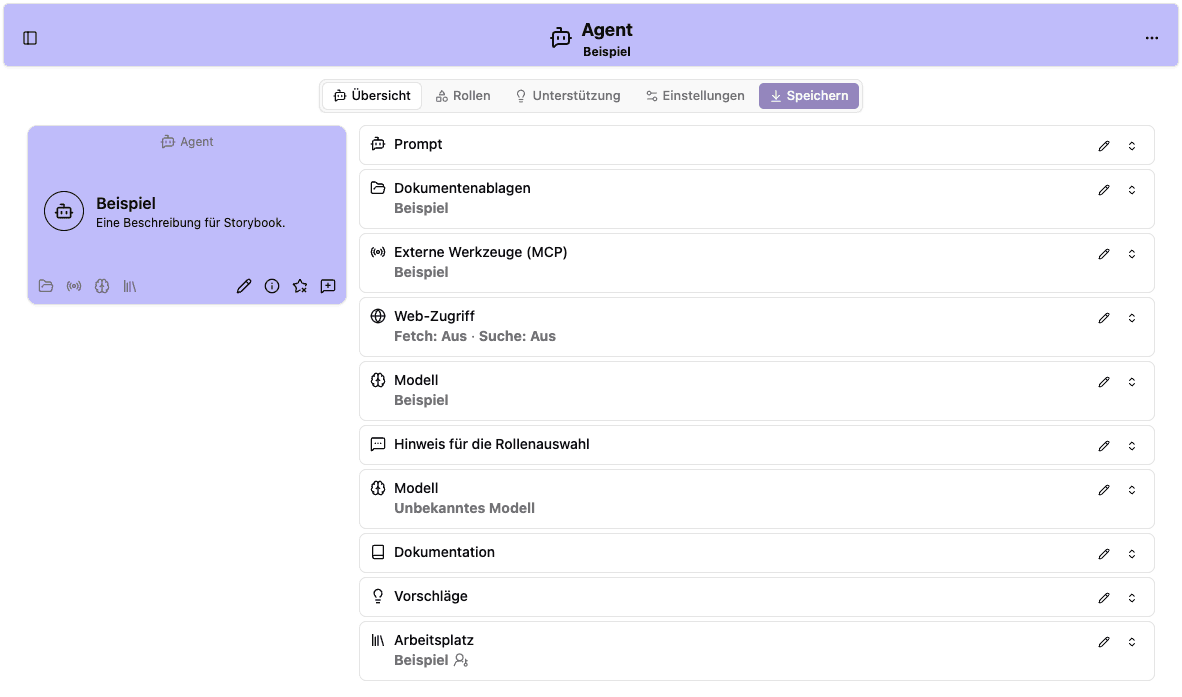The height and width of the screenshot is (697, 1182).
Task: Edit the Beispiel card with pencil icon
Action: coord(243,286)
